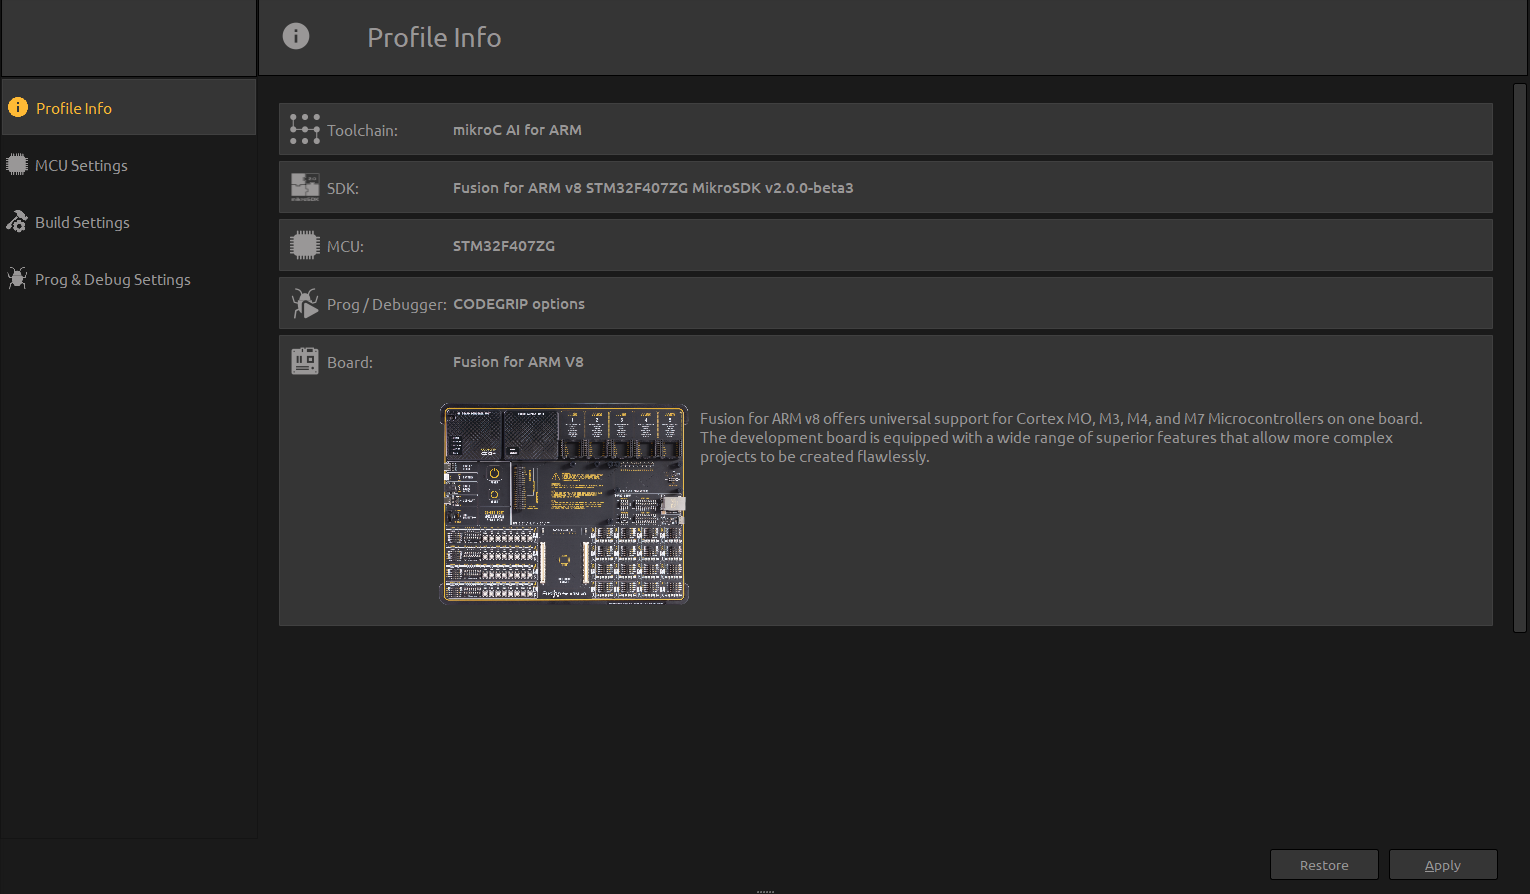1530x894 pixels.
Task: Click the Prog/Debugger row bug icon
Action: point(305,303)
